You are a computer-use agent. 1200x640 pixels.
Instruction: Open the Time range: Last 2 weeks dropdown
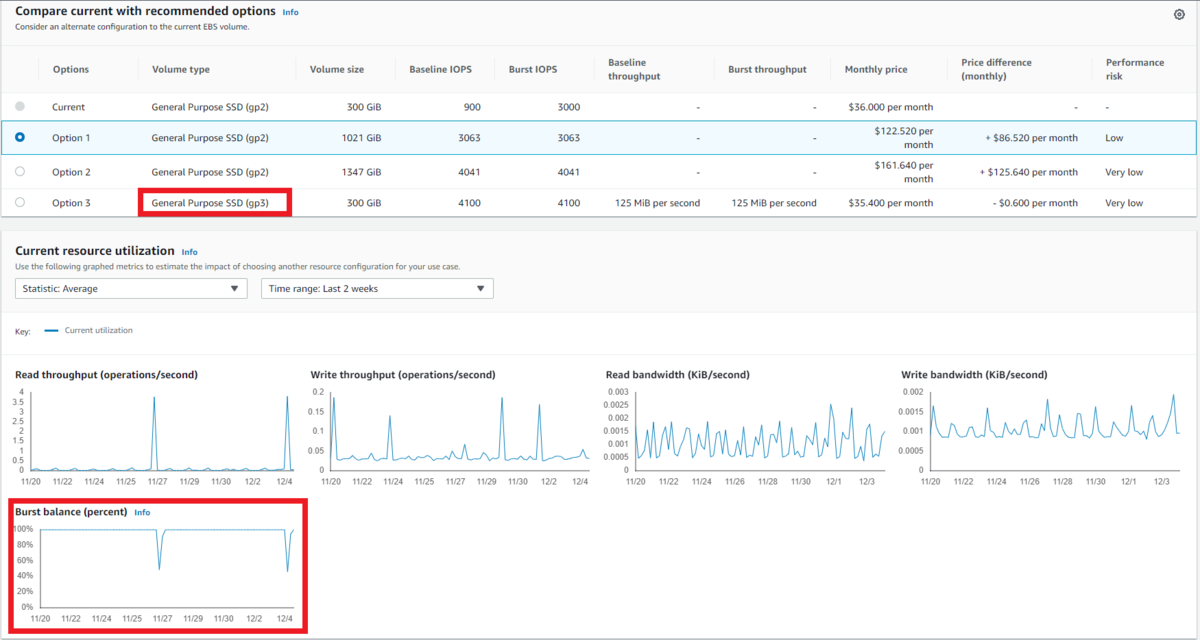pyautogui.click(x=377, y=289)
